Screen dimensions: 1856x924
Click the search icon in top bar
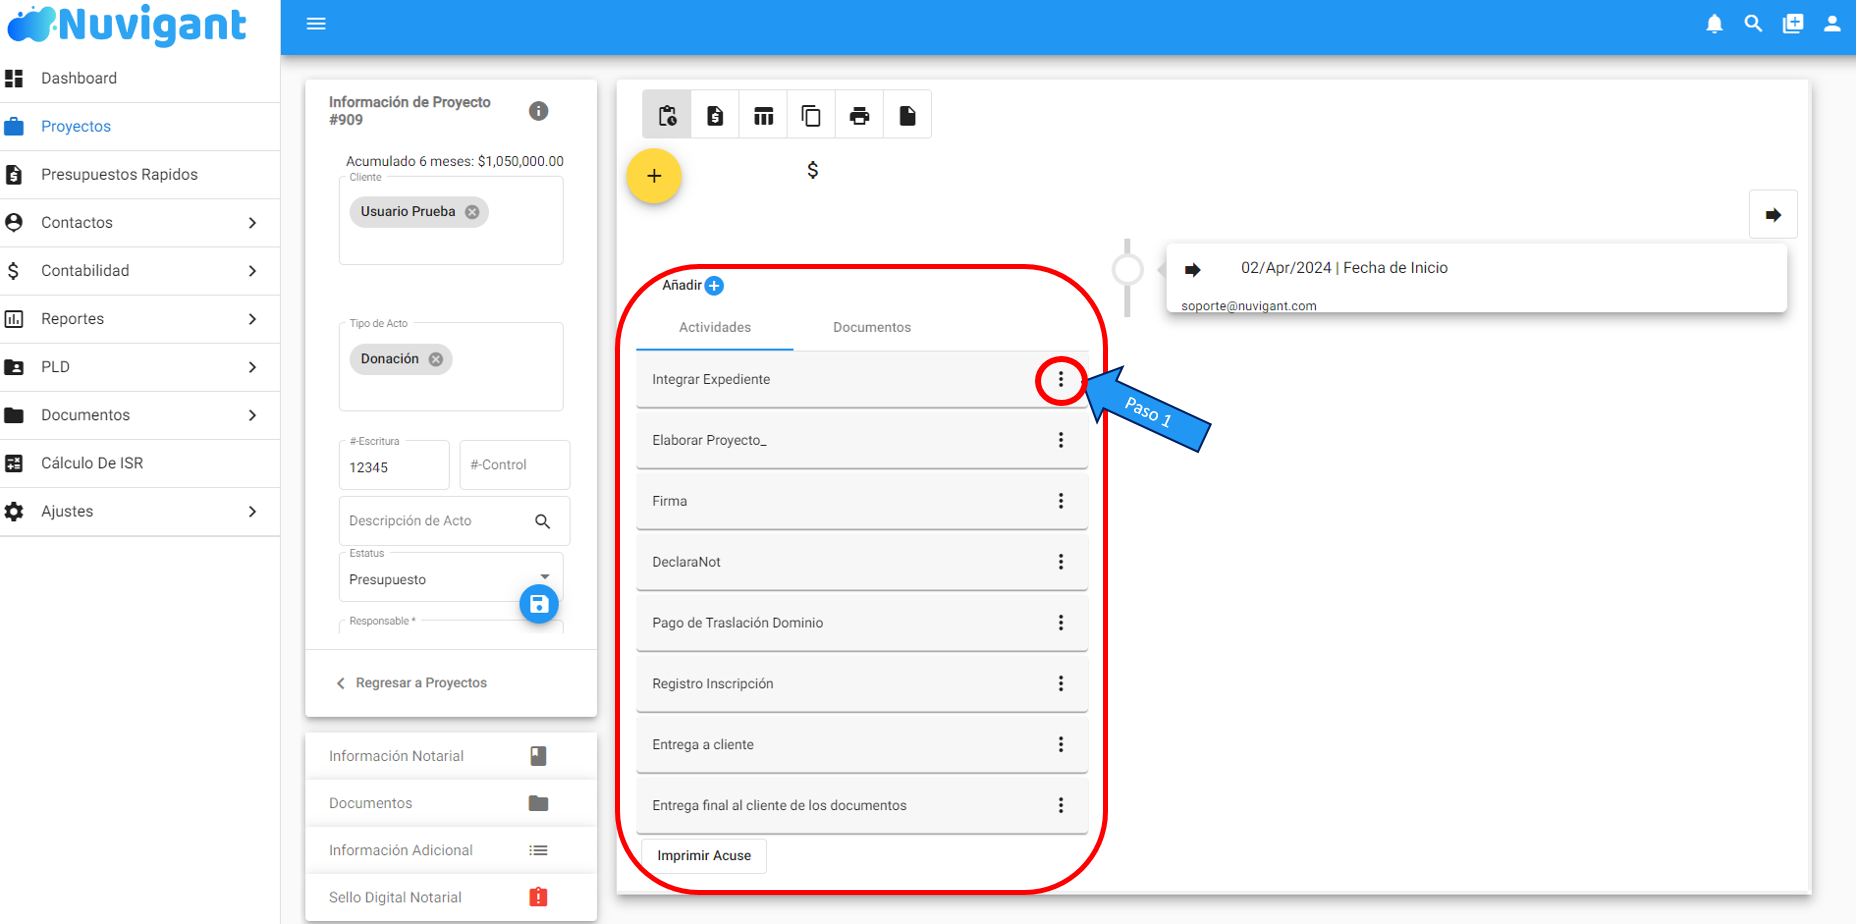(1753, 24)
